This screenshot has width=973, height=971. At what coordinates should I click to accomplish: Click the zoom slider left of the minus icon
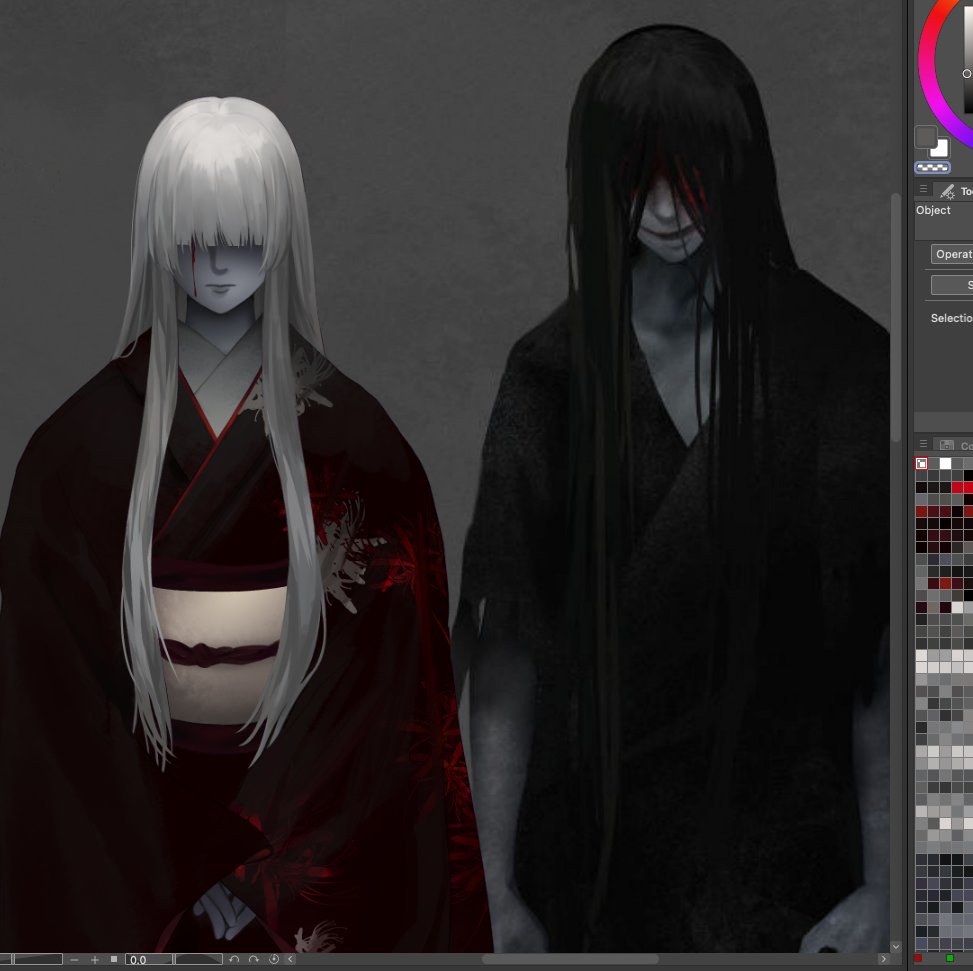[x=31, y=959]
